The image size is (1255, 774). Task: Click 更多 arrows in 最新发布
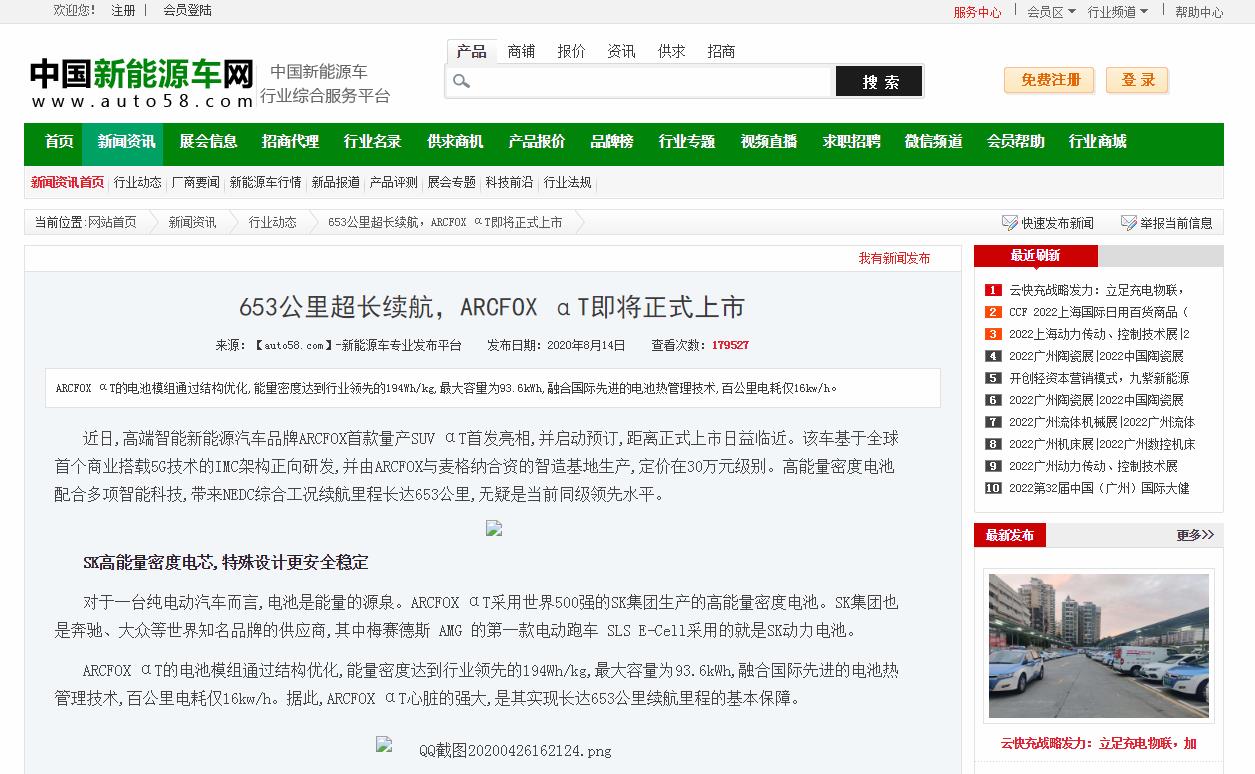[x=1195, y=535]
